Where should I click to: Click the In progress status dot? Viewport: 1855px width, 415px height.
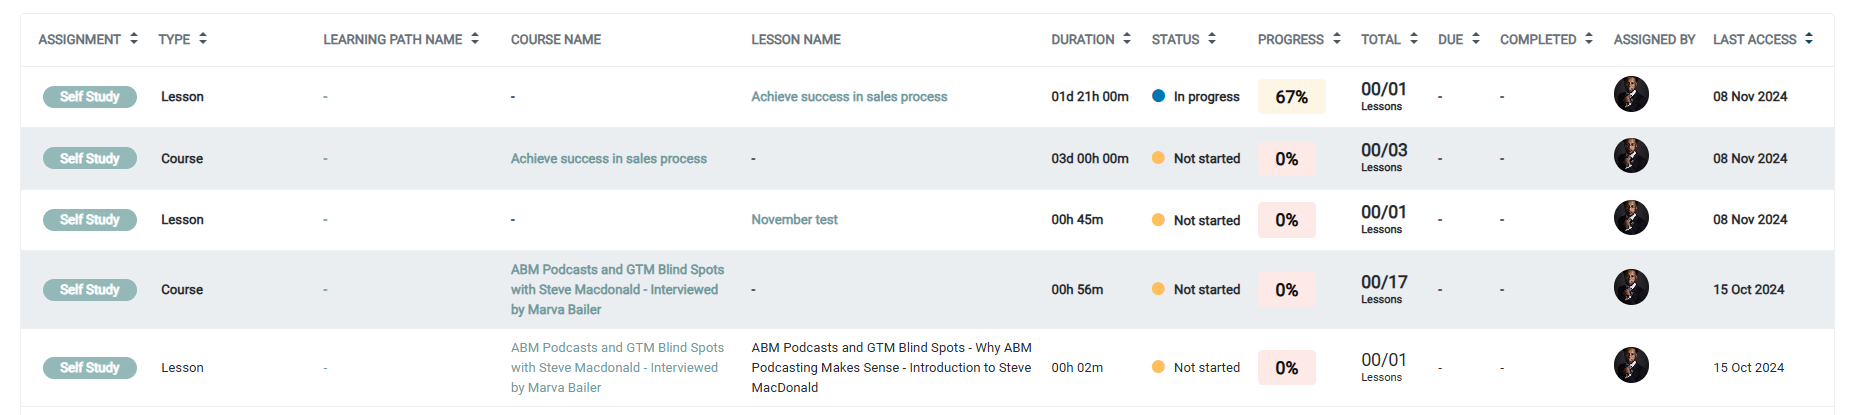(1158, 97)
